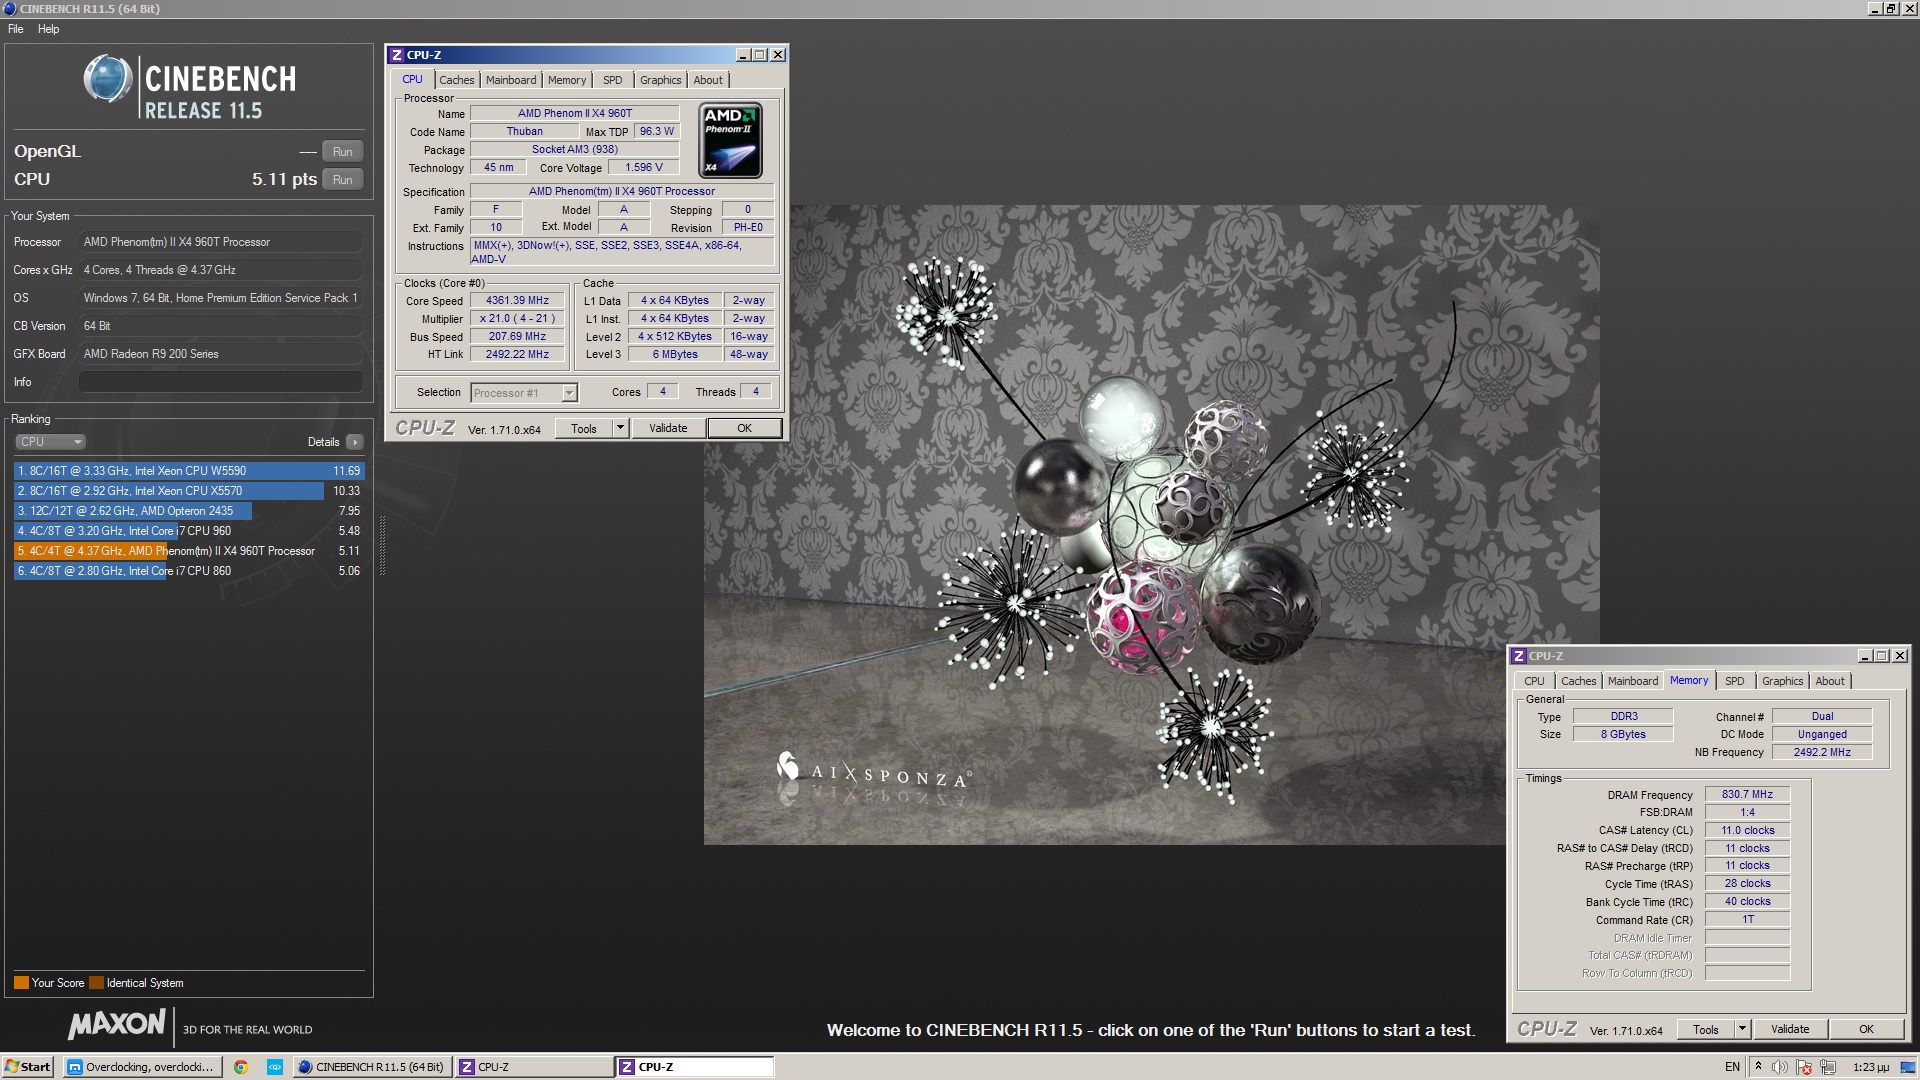This screenshot has height=1080, width=1920.
Task: Open the Chrome icon in the taskbar
Action: (241, 1067)
